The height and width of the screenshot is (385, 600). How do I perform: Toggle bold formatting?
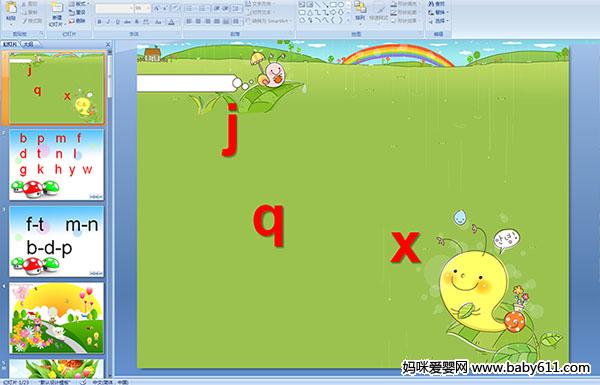click(x=99, y=22)
